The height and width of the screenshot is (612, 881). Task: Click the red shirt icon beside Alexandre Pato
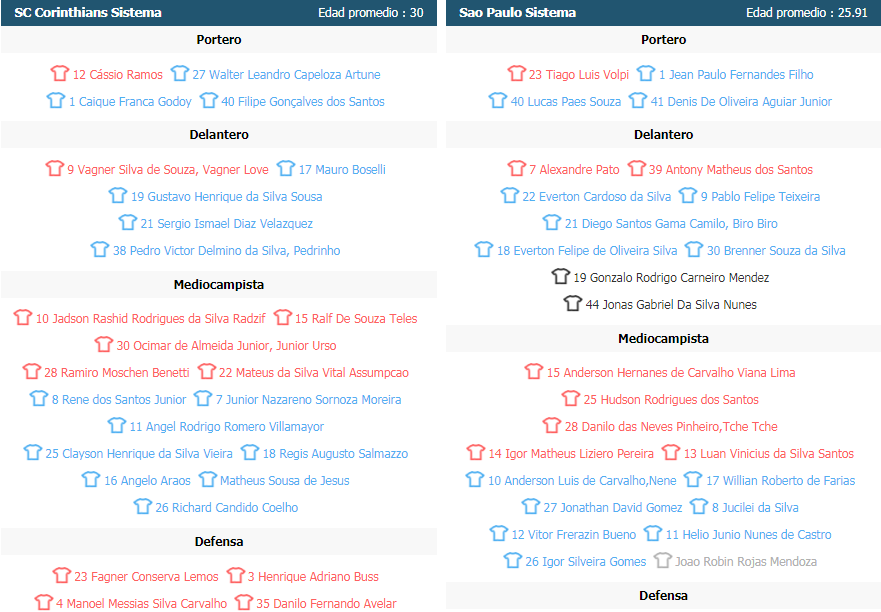pos(516,168)
